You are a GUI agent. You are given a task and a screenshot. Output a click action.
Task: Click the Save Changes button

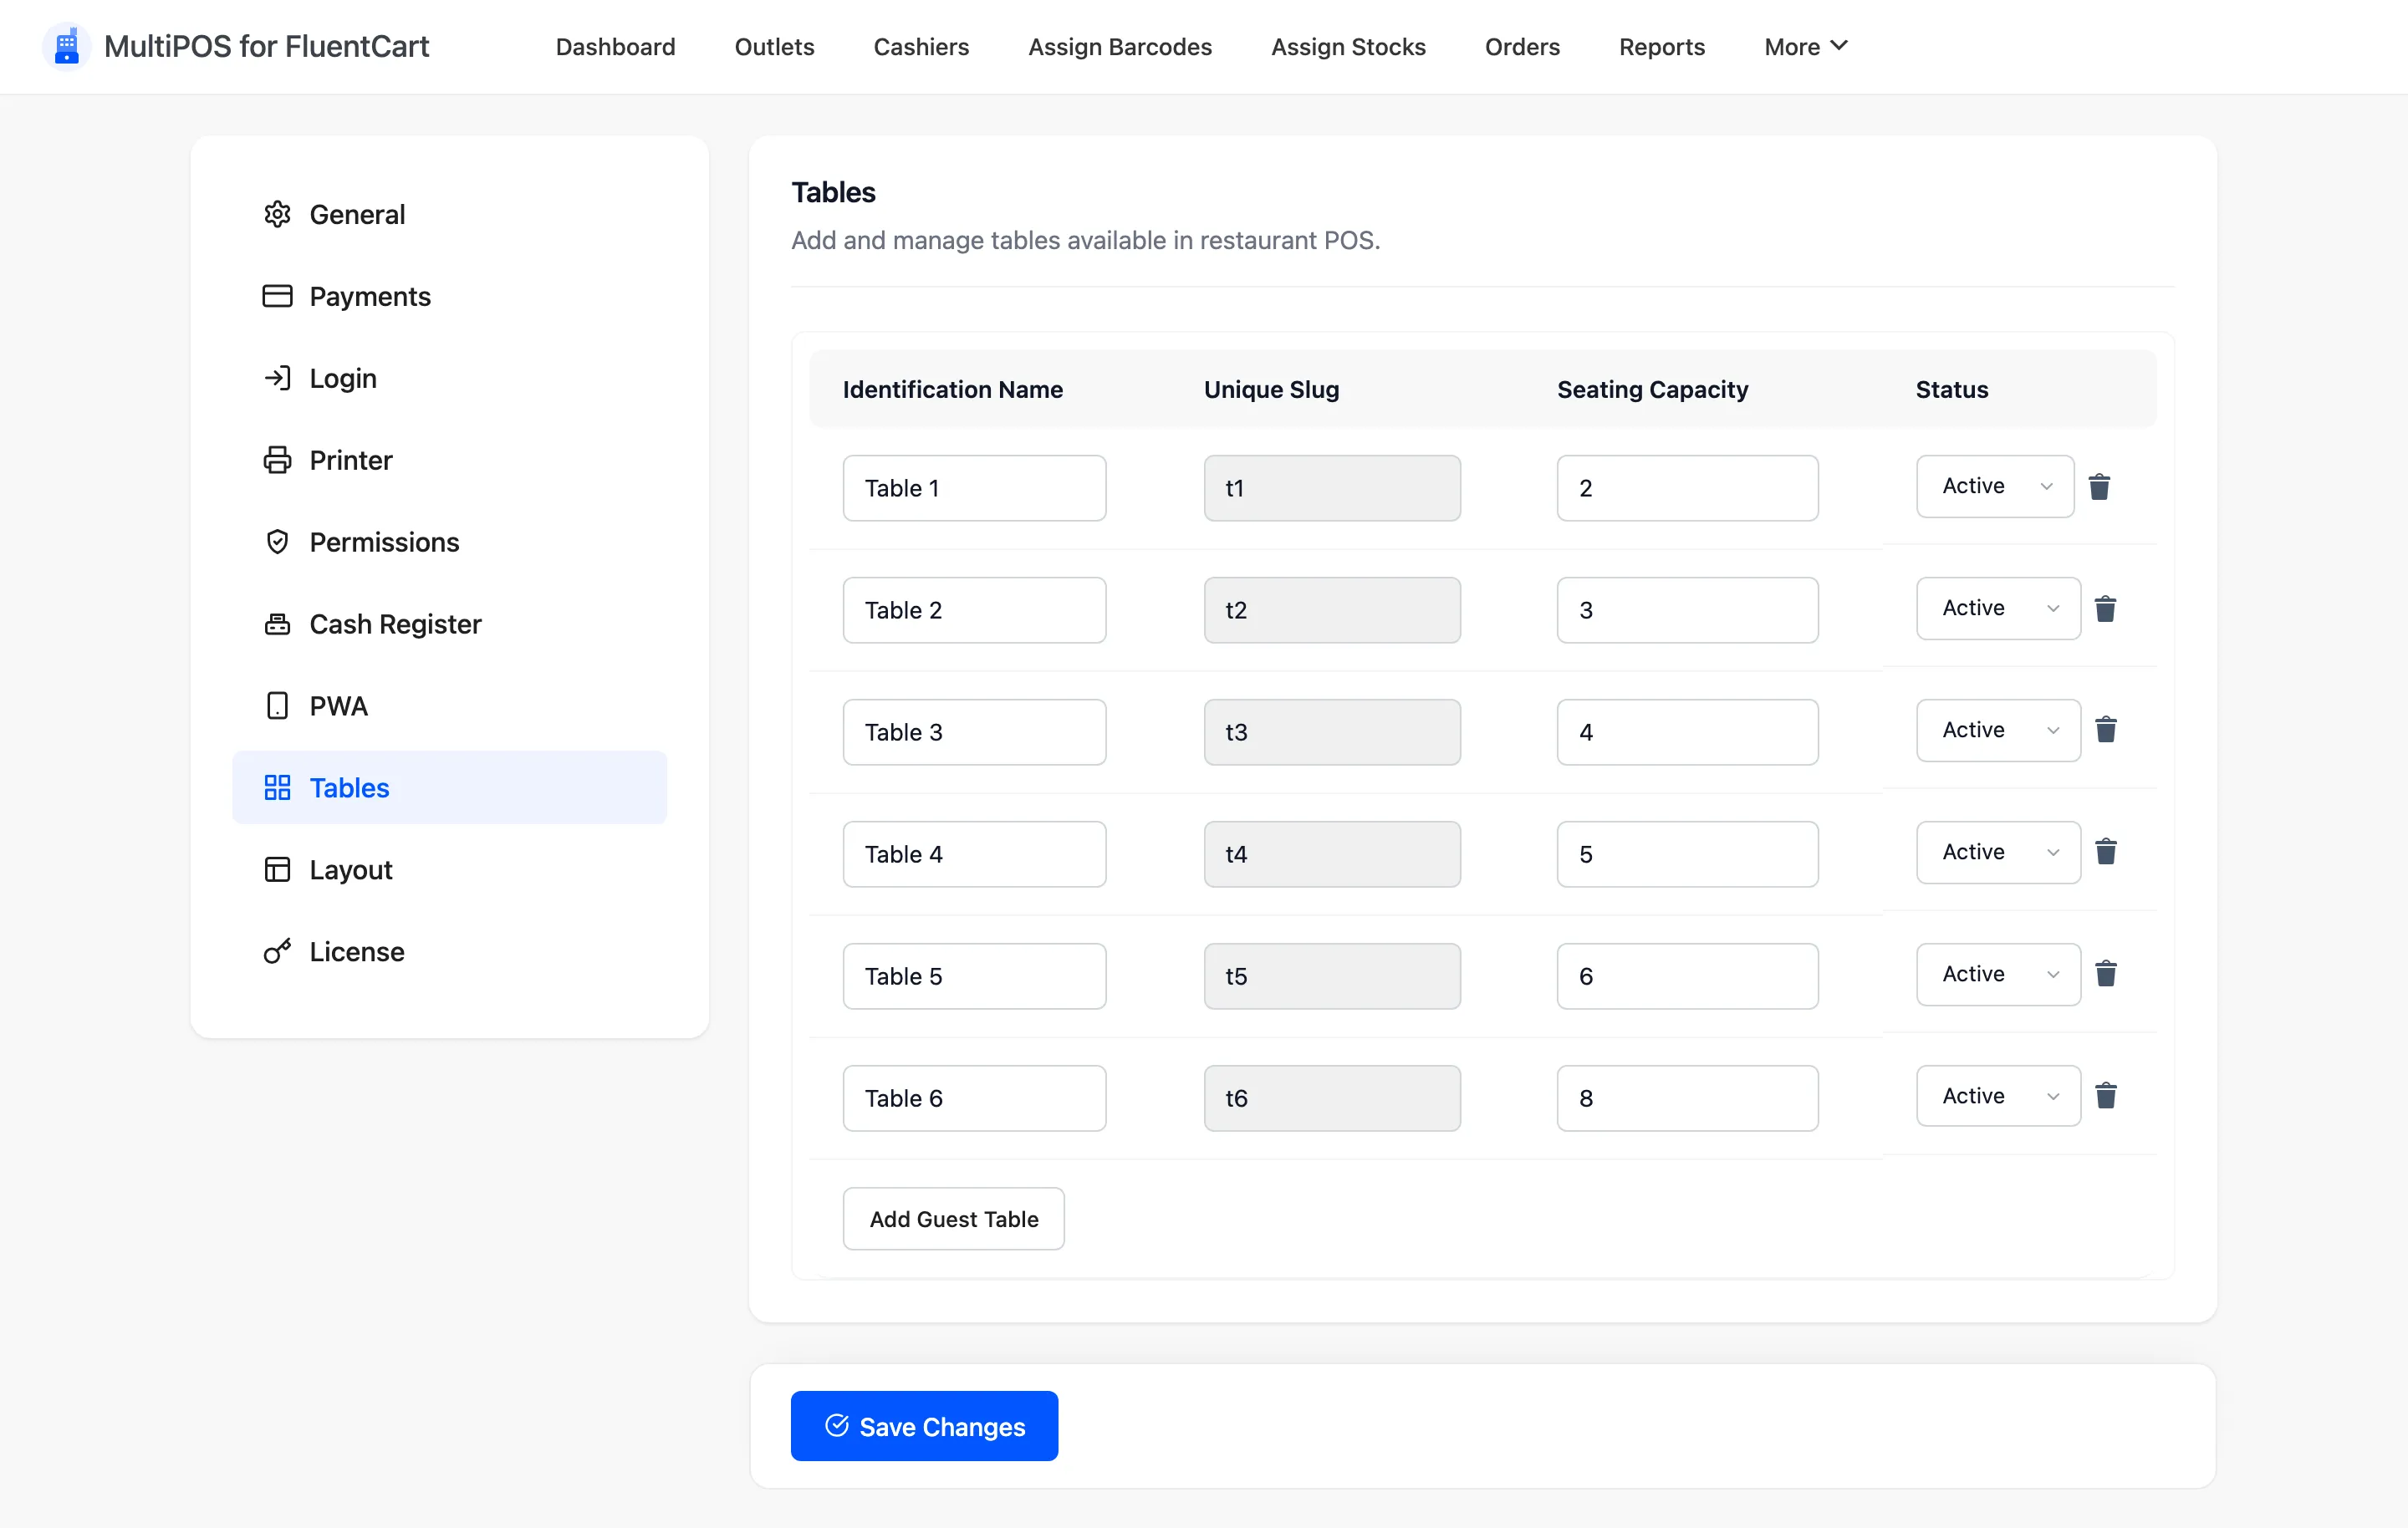click(924, 1426)
